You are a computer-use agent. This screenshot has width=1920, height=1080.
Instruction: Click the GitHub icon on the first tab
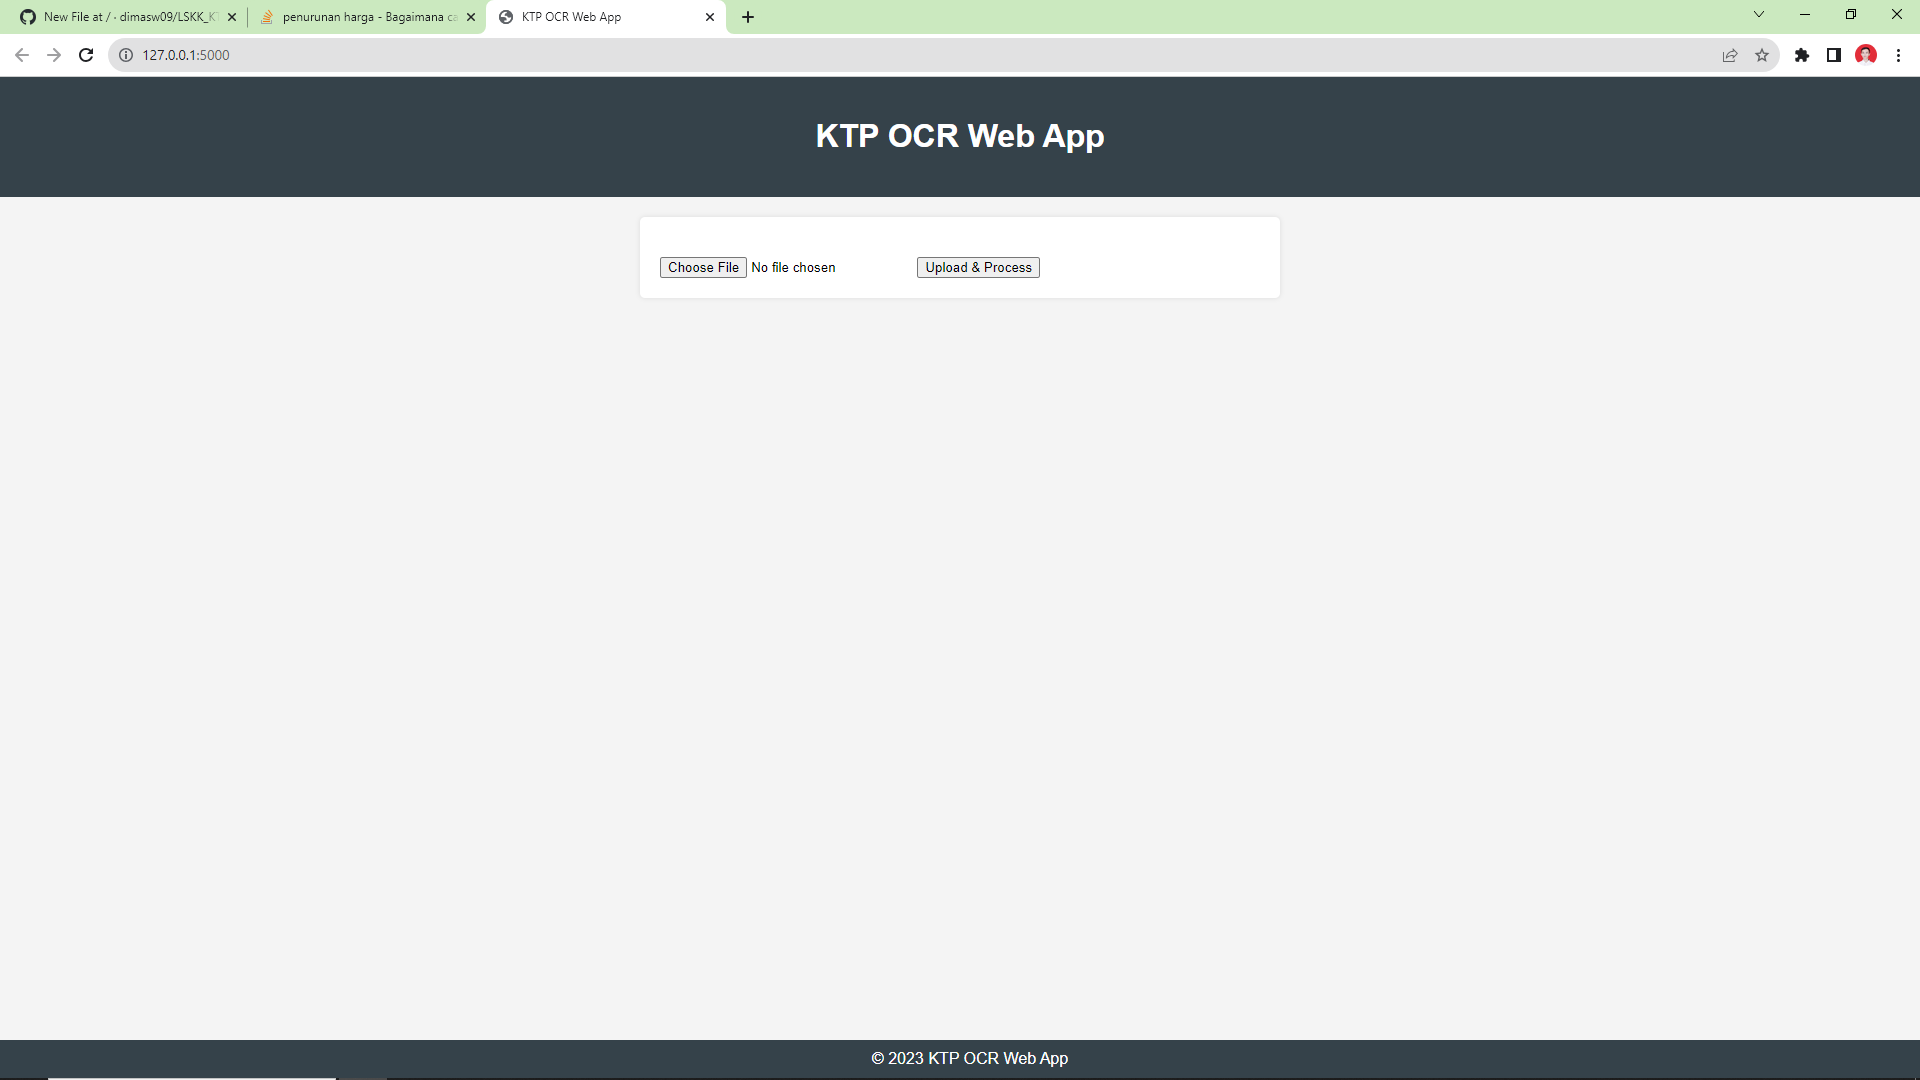27,16
